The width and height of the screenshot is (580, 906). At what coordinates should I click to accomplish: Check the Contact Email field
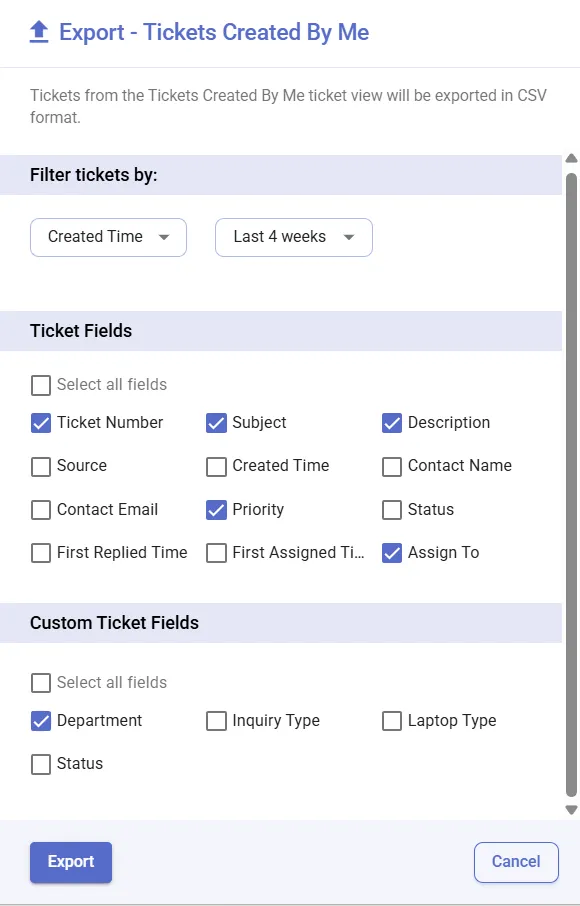click(x=40, y=510)
